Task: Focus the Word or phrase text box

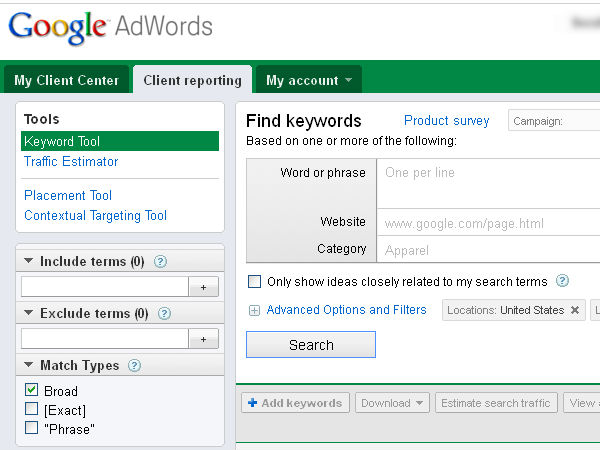Action: [489, 184]
